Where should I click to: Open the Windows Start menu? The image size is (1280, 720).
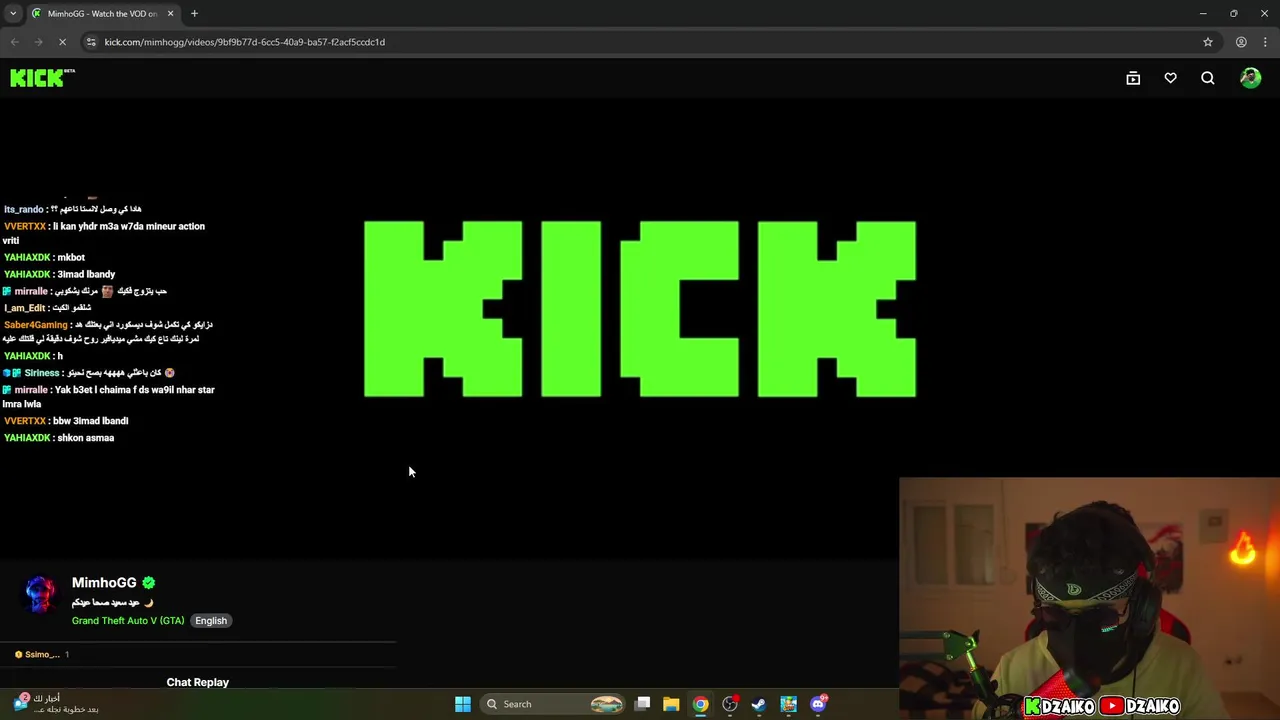click(463, 704)
